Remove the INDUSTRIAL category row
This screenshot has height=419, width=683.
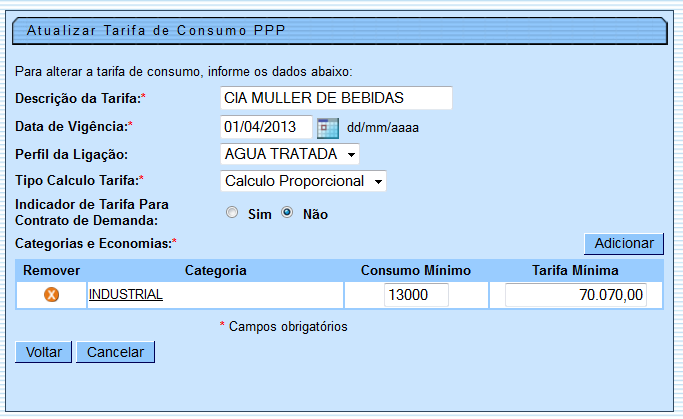[x=52, y=295]
